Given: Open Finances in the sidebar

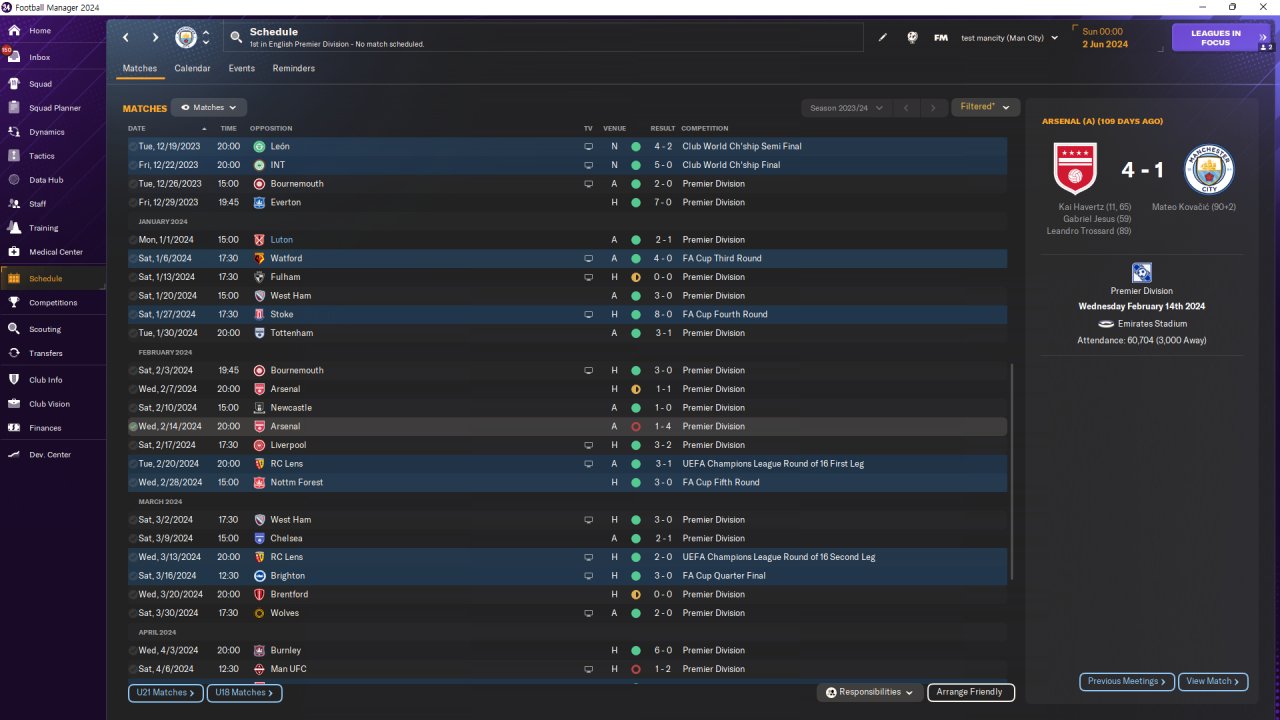Looking at the screenshot, I should [x=46, y=428].
